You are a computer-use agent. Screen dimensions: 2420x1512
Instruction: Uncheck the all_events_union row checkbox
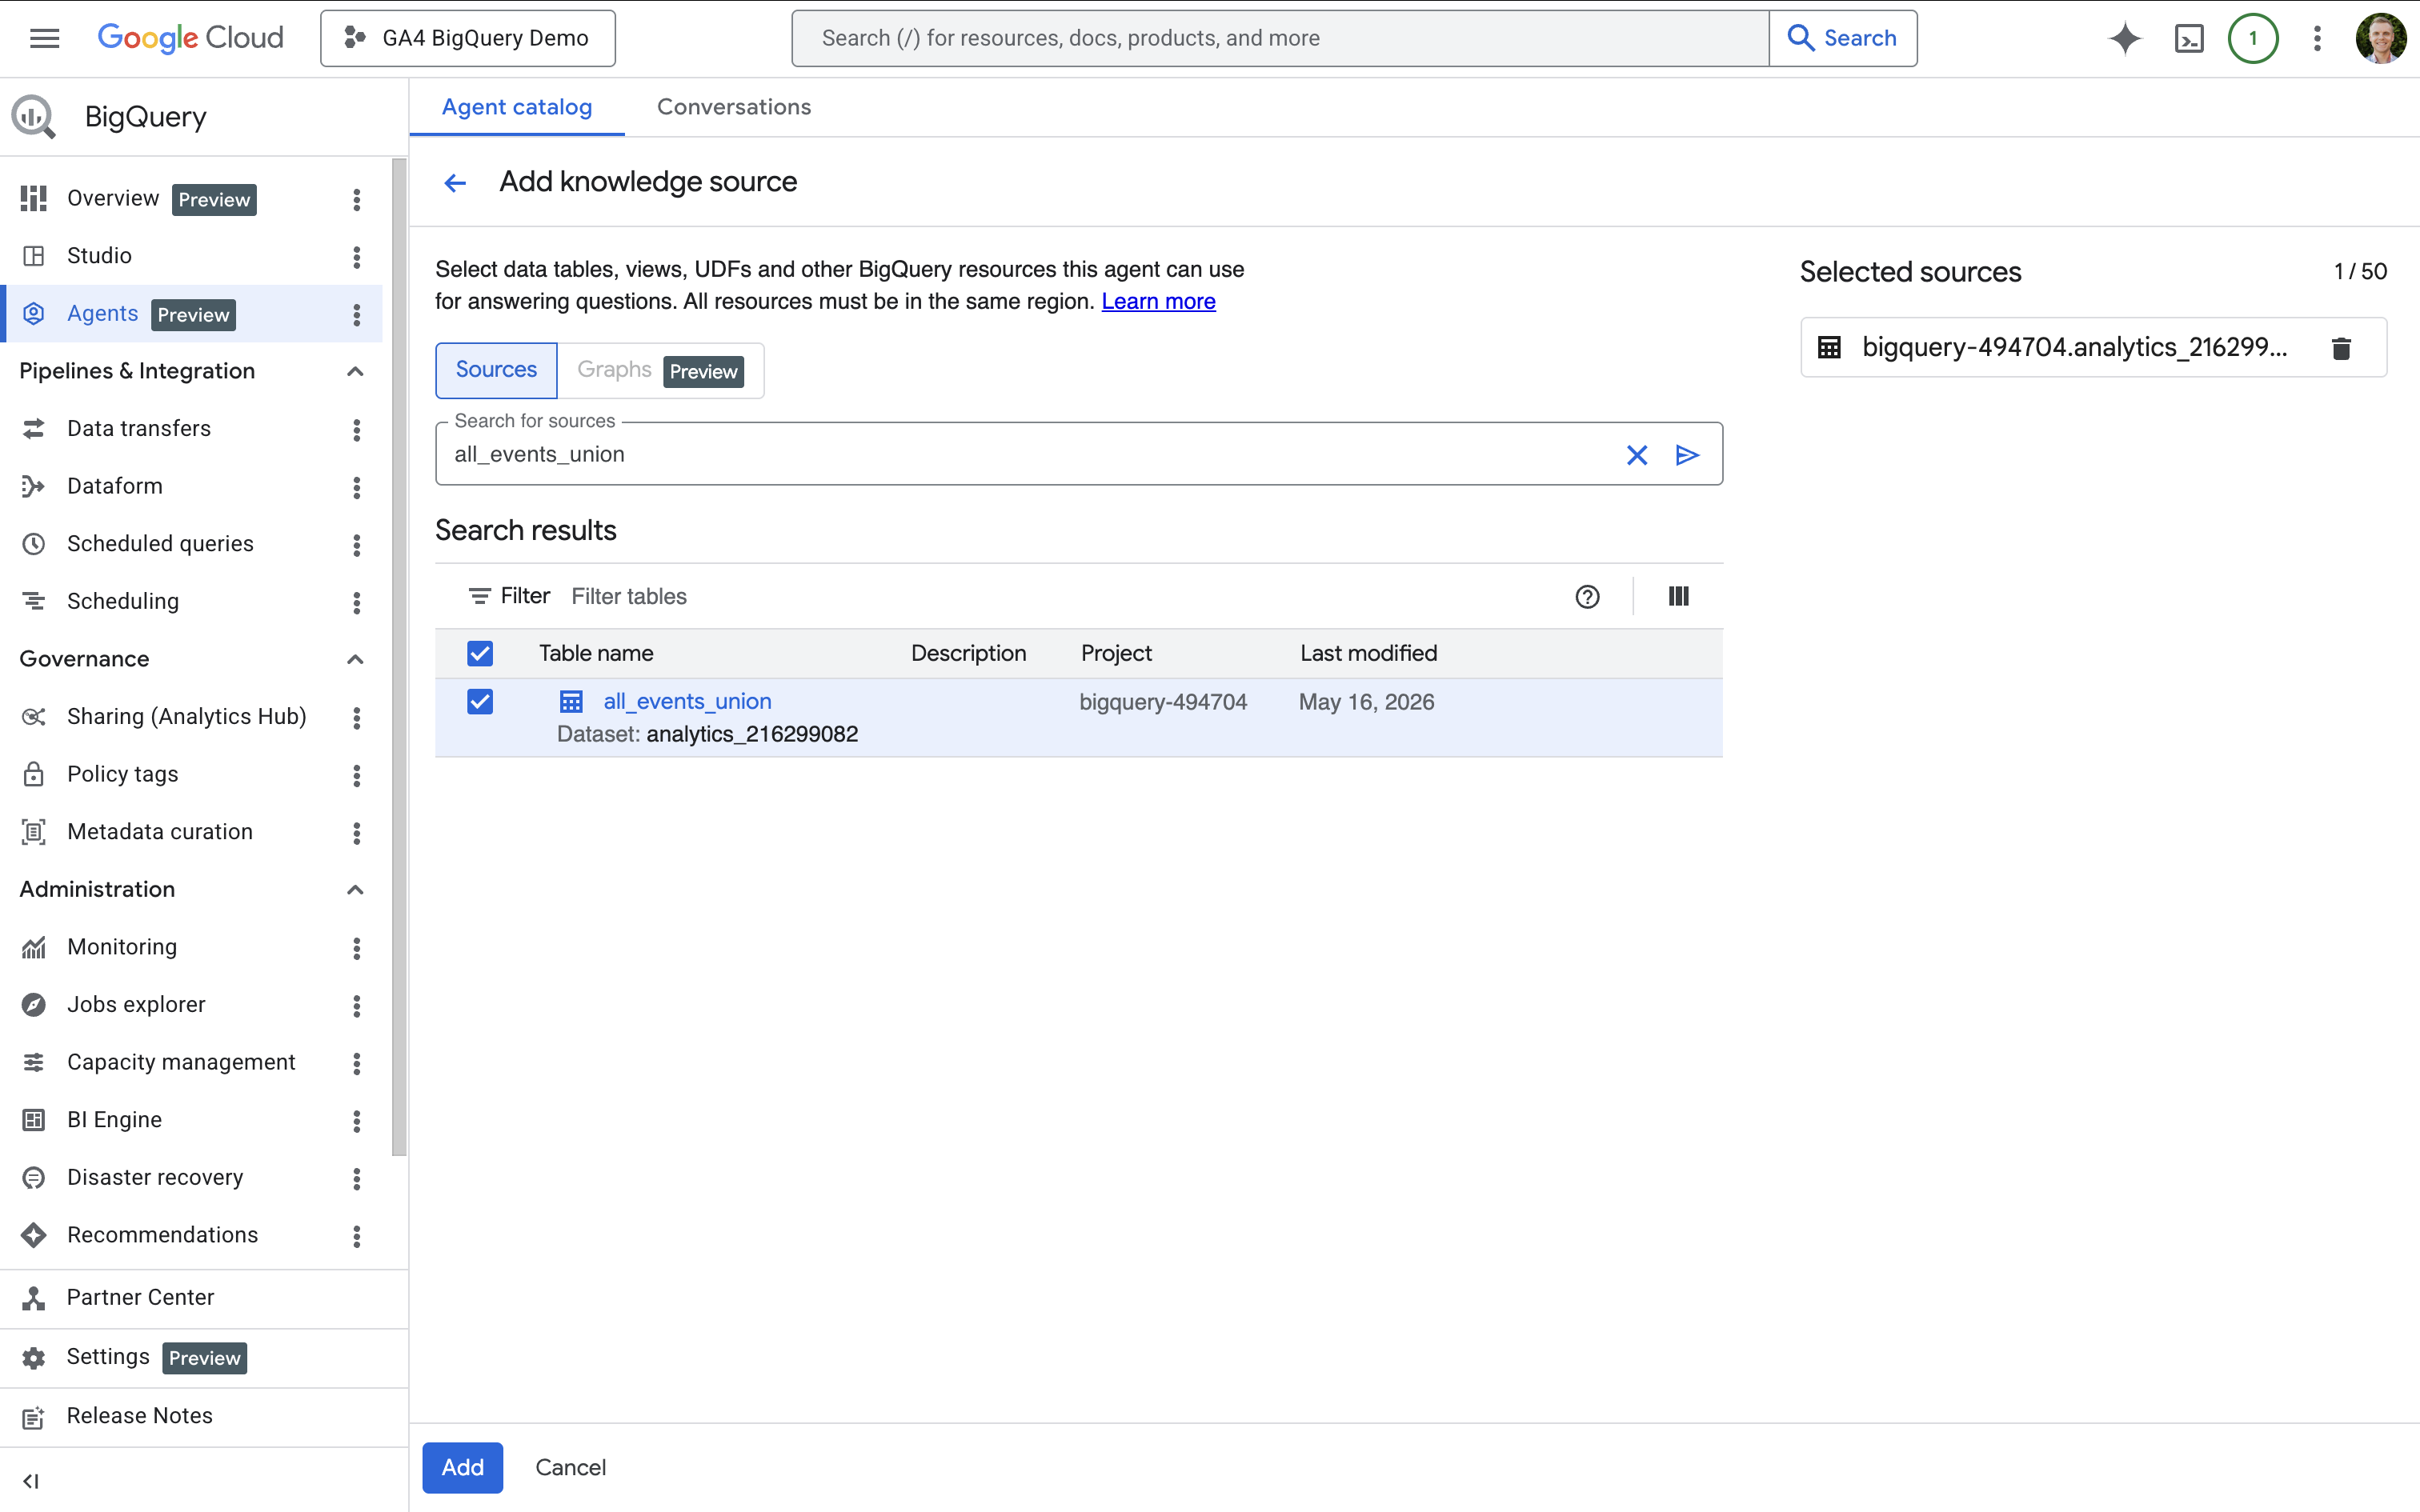(x=480, y=701)
